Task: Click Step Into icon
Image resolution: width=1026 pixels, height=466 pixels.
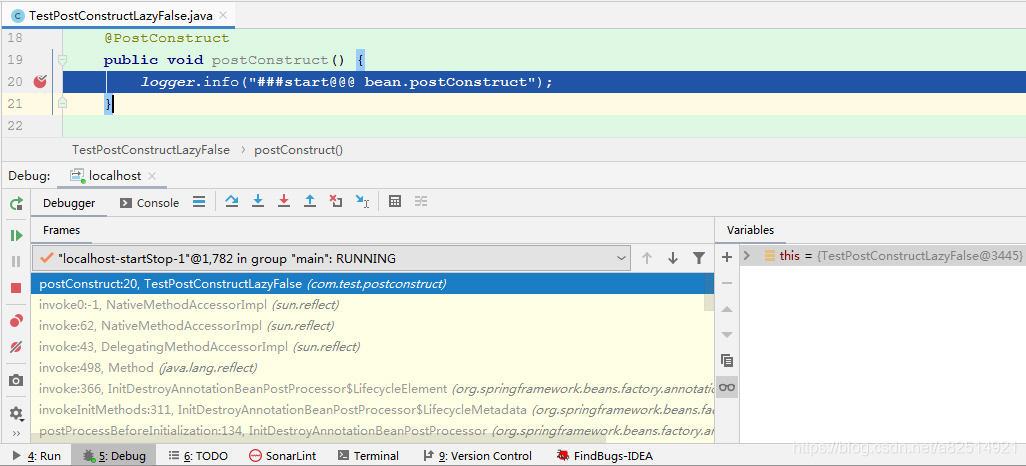Action: pos(258,202)
